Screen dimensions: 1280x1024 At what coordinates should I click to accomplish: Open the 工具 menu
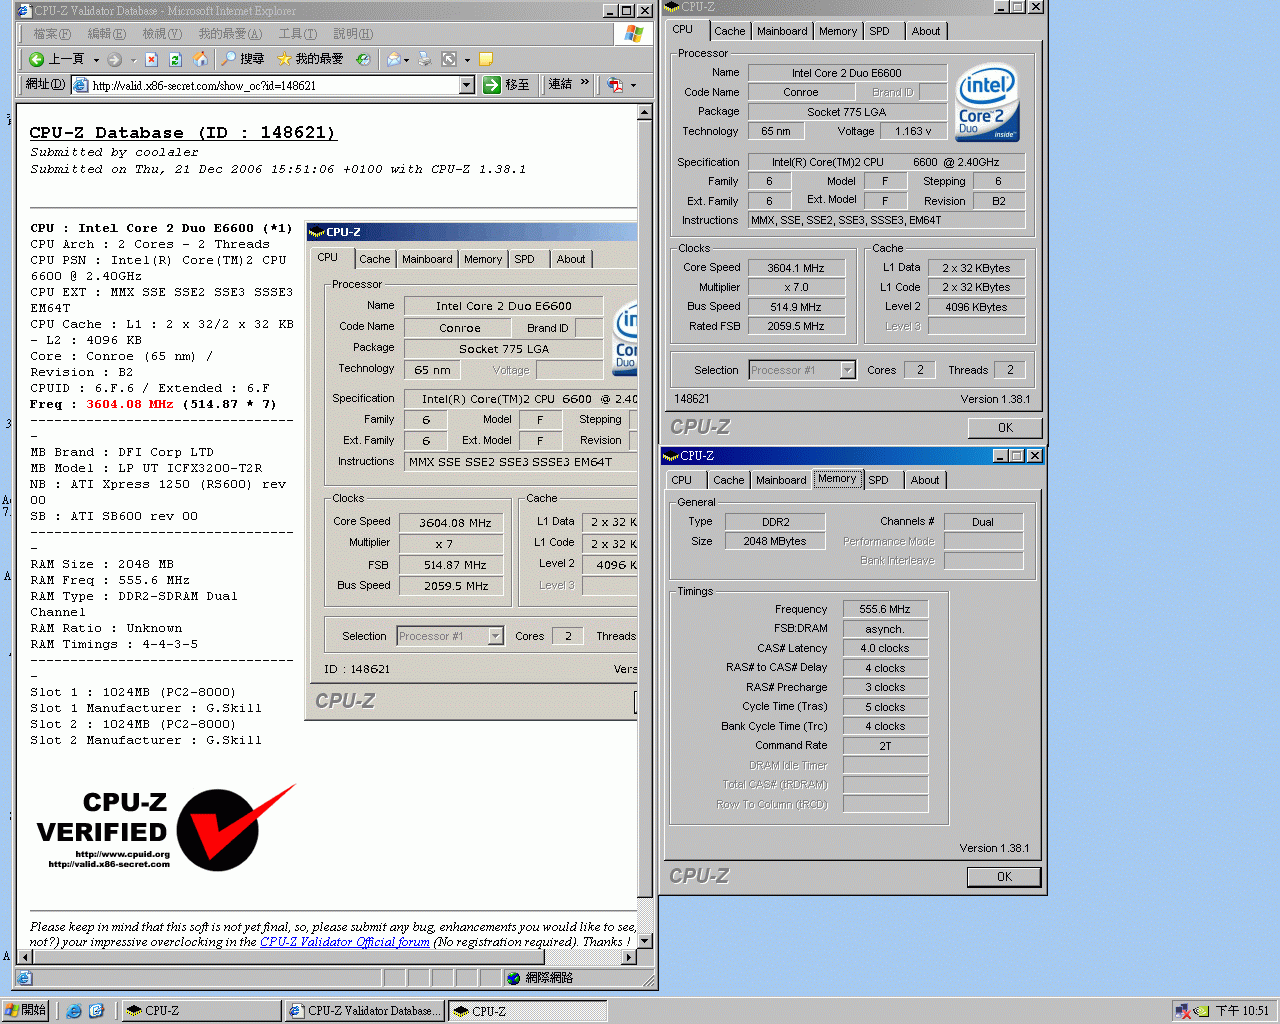pyautogui.click(x=298, y=34)
